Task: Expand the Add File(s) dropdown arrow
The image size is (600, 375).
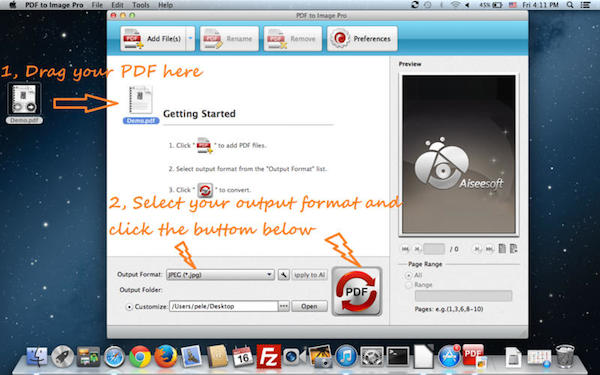Action: (x=190, y=39)
